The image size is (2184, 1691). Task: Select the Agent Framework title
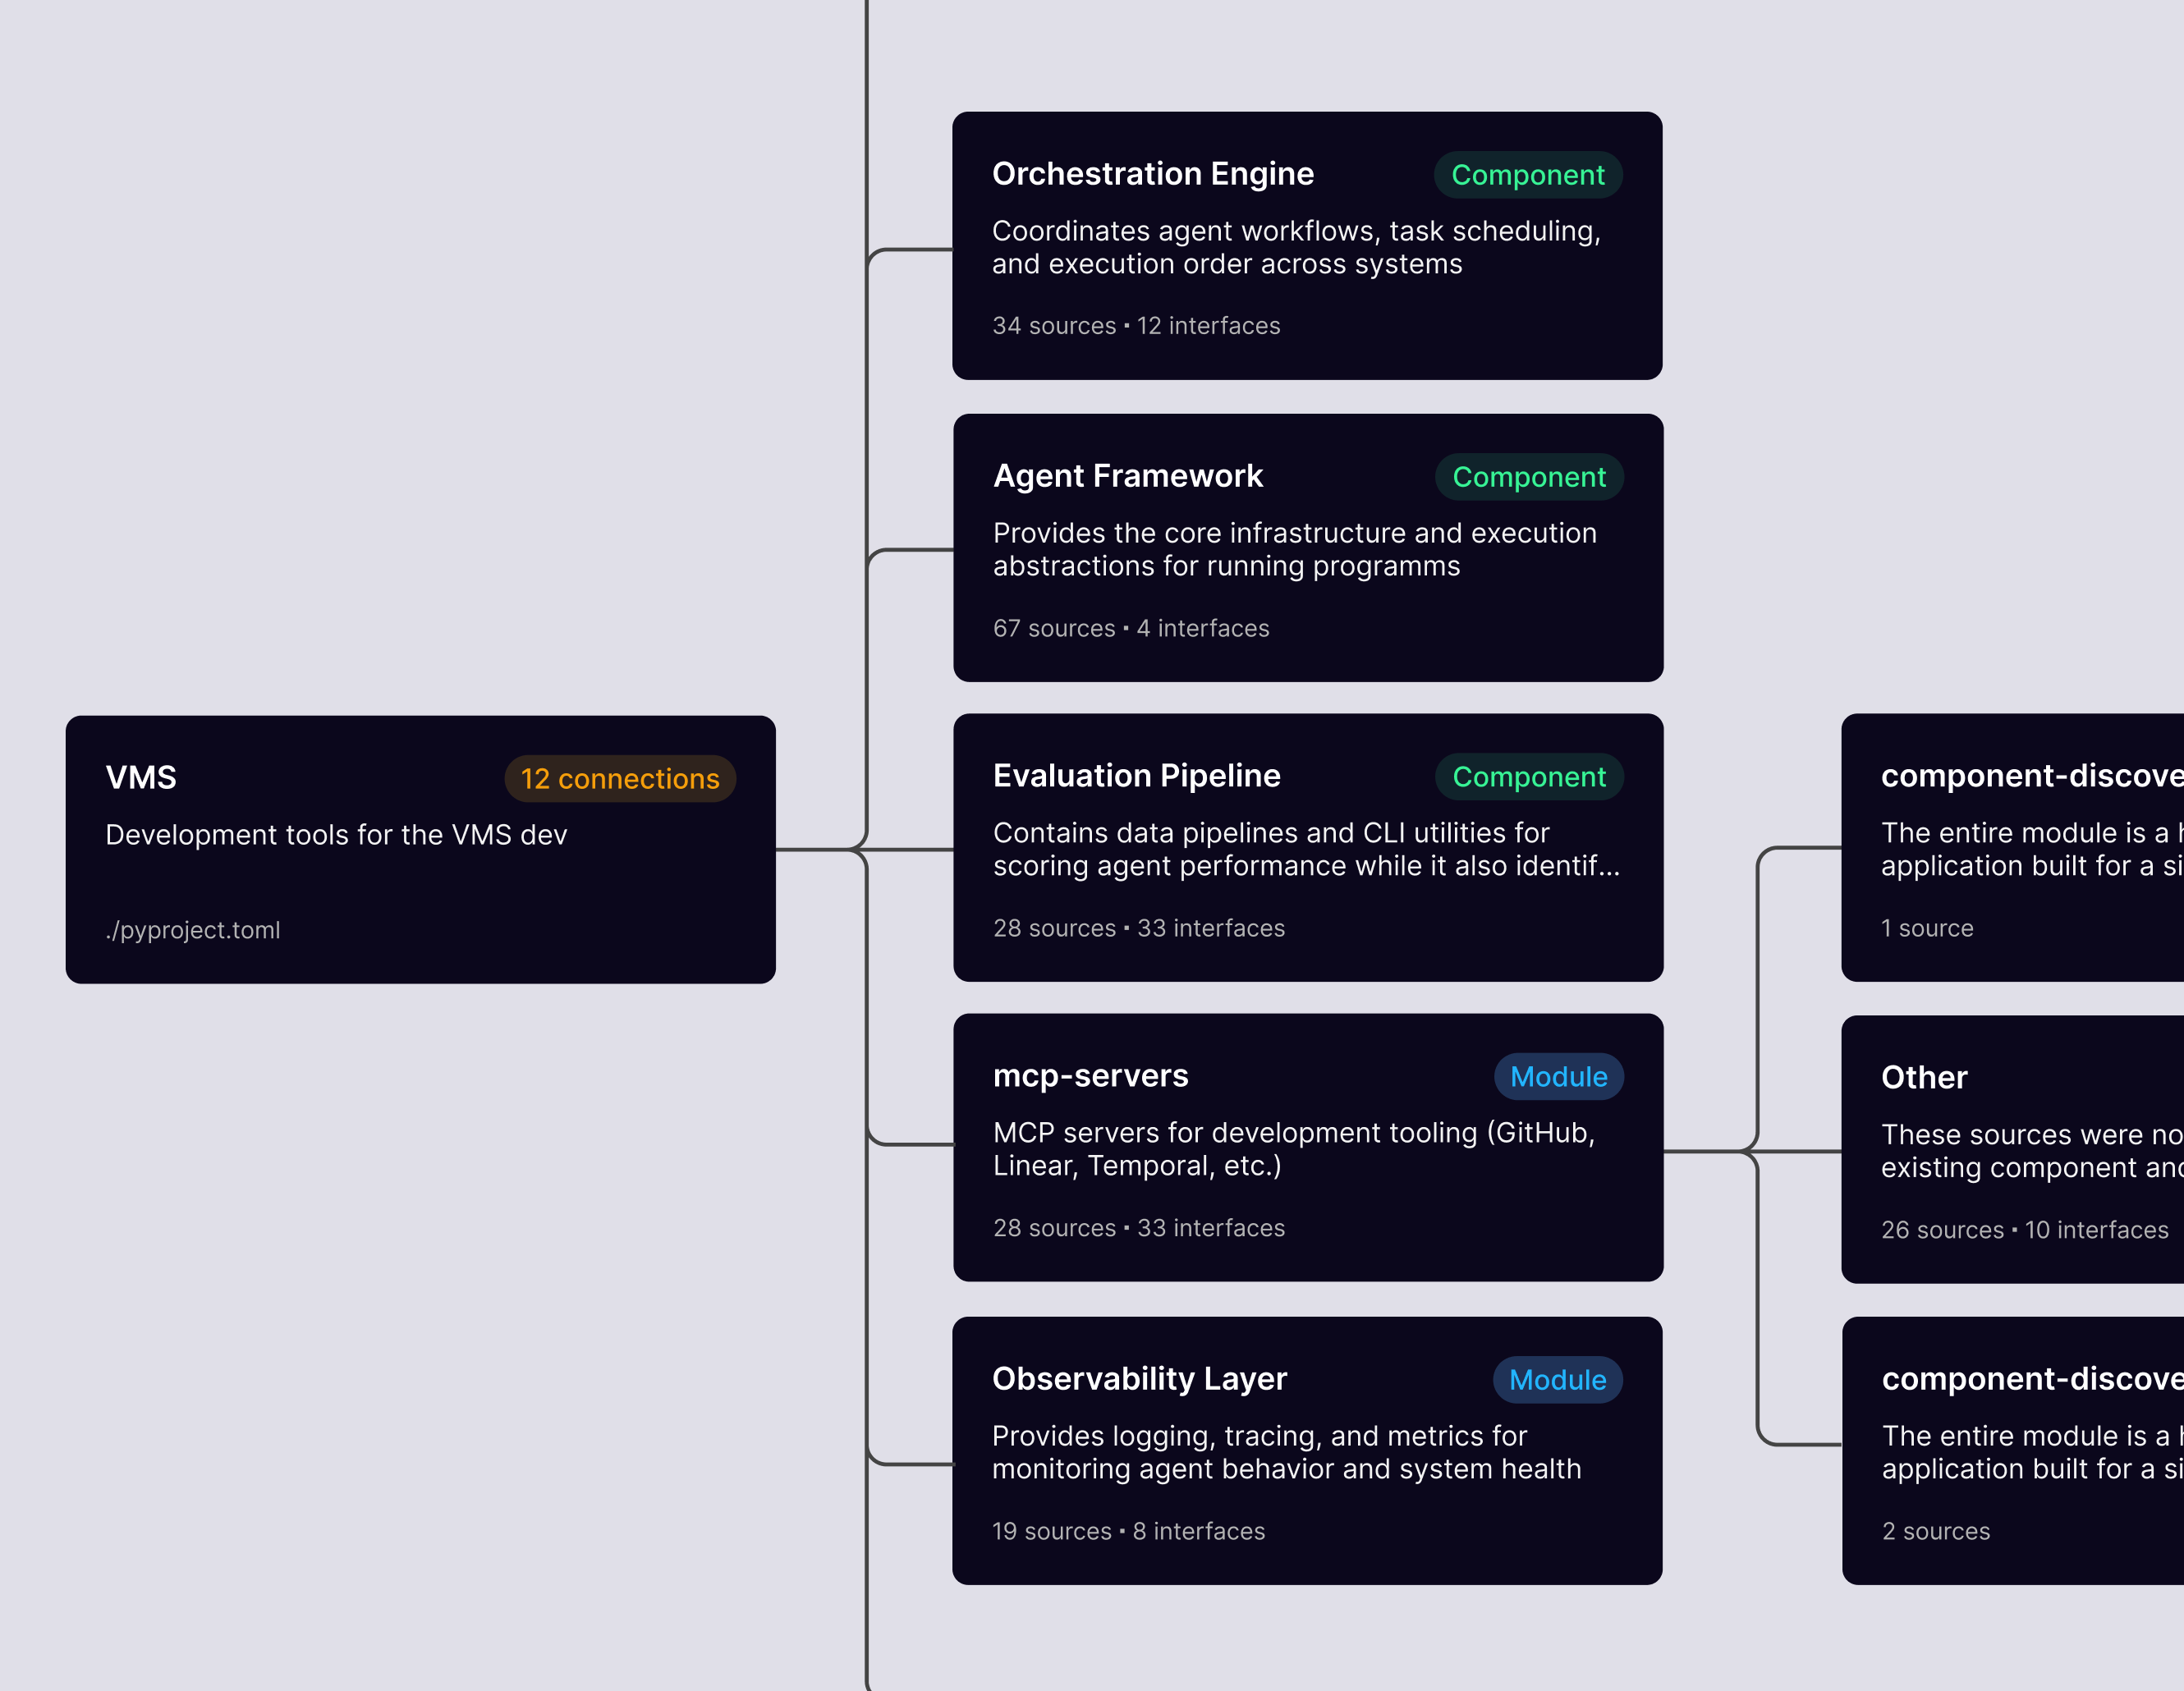(x=1128, y=476)
